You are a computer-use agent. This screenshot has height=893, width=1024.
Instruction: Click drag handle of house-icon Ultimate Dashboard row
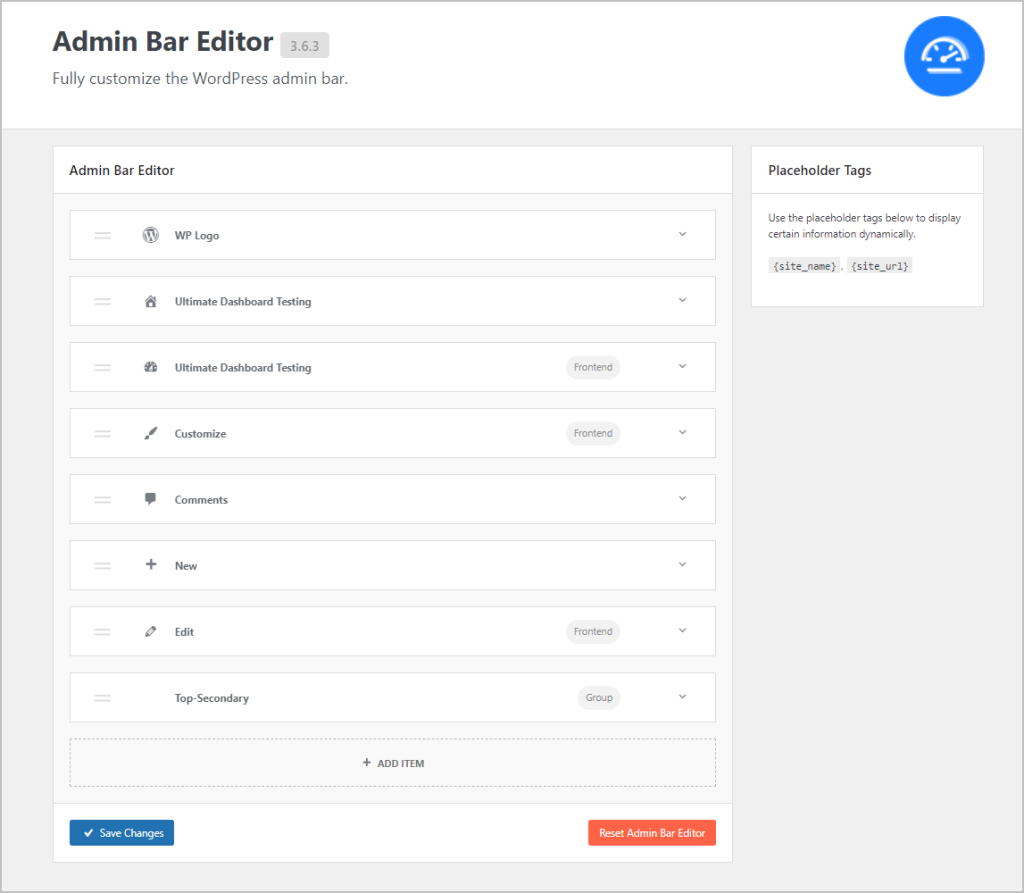tap(103, 301)
